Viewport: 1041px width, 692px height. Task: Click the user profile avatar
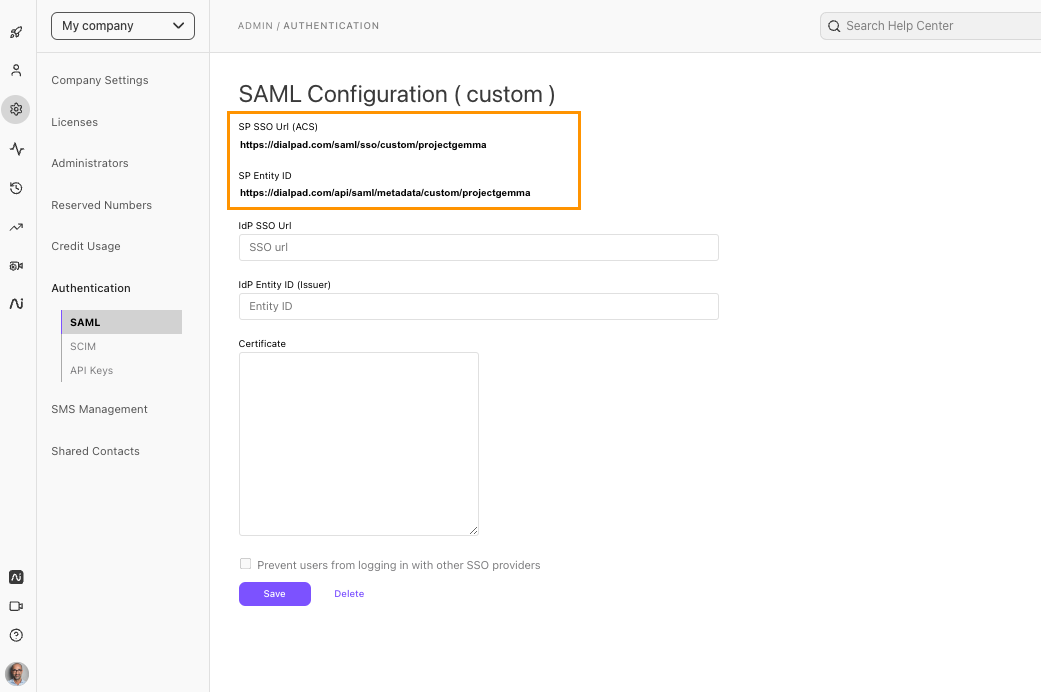[17, 673]
